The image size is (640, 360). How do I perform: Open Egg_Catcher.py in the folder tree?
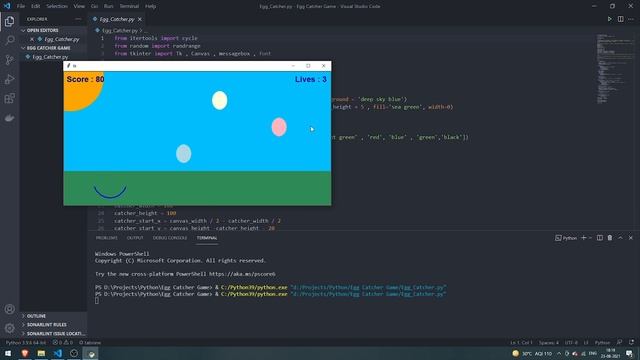pyautogui.click(x=50, y=57)
